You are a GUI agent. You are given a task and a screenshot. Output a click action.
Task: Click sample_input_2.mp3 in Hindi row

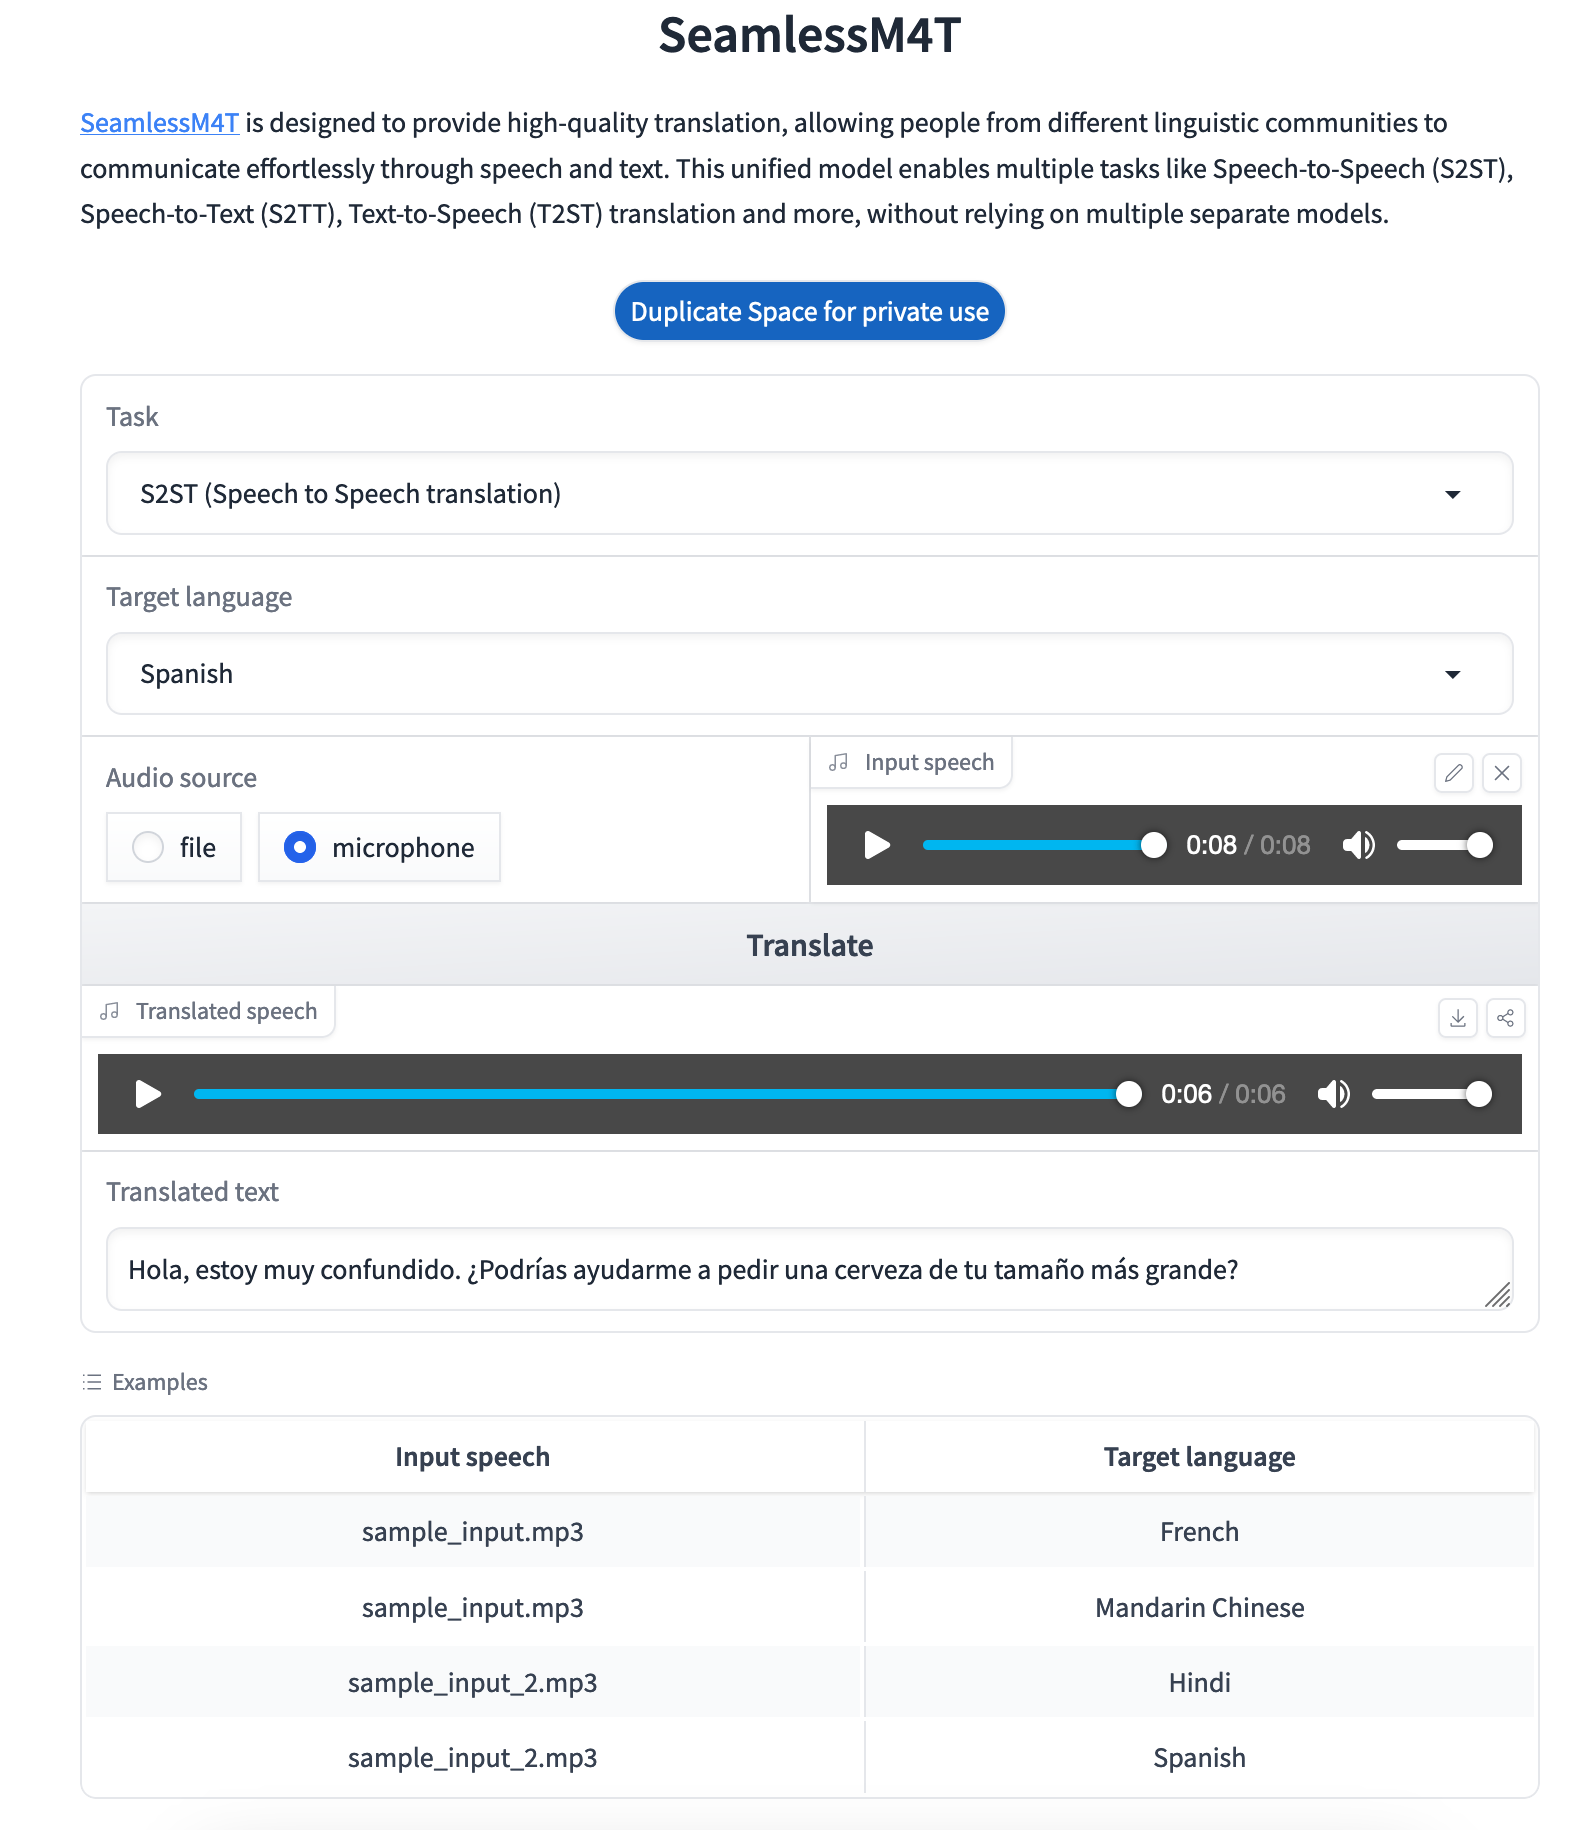[473, 1682]
